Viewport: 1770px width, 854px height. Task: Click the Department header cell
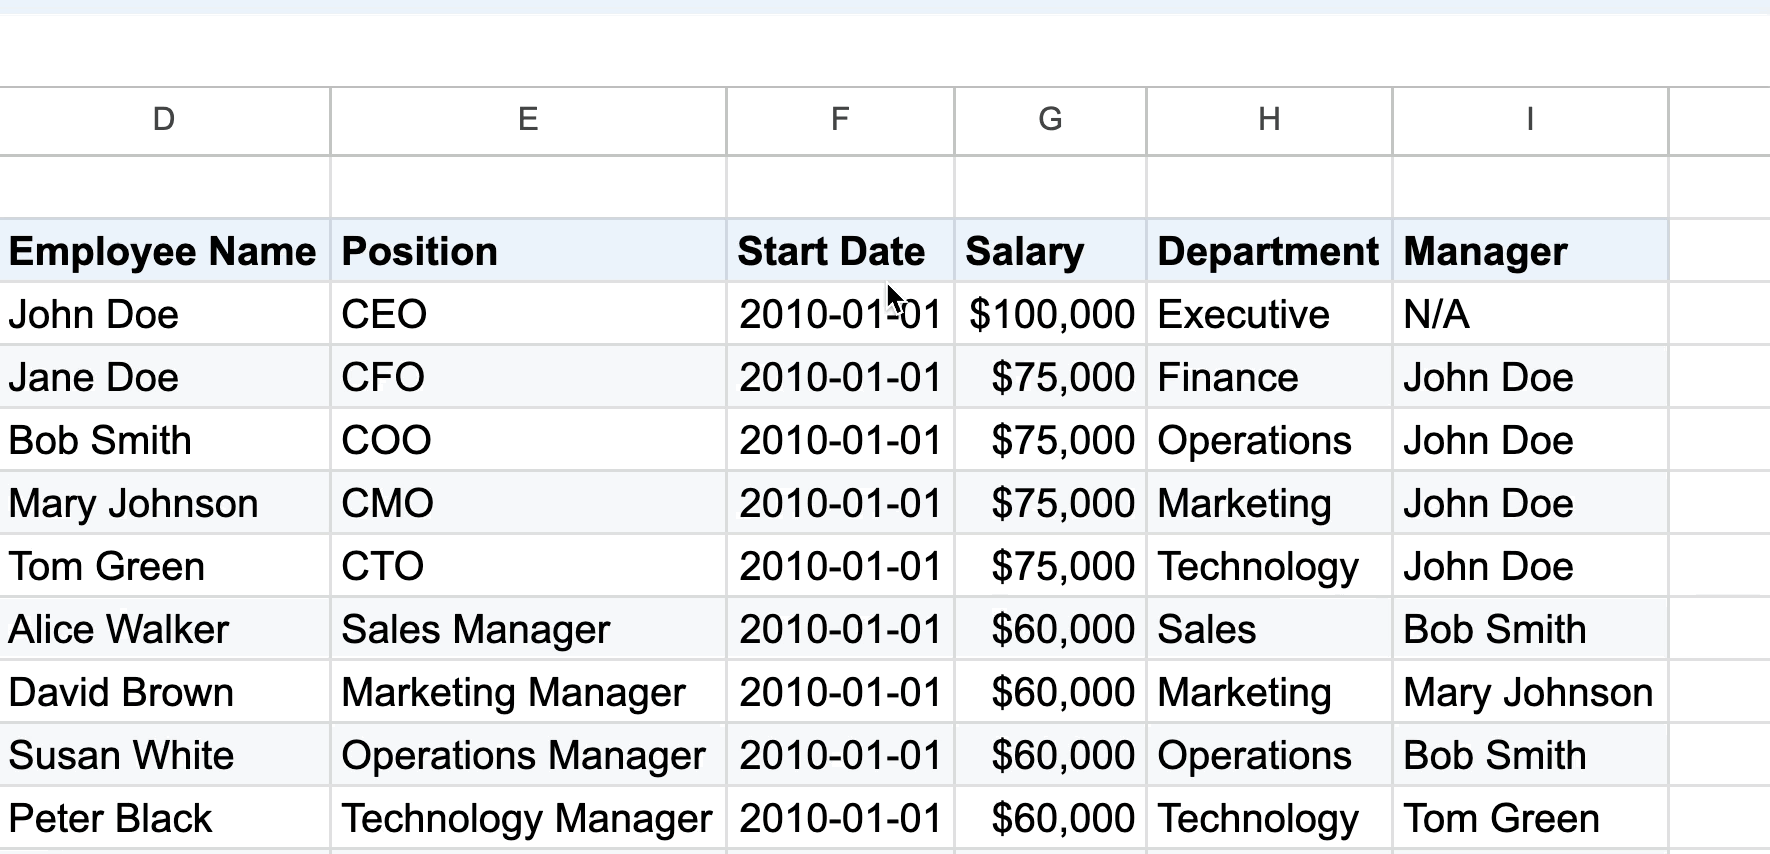[x=1268, y=252]
